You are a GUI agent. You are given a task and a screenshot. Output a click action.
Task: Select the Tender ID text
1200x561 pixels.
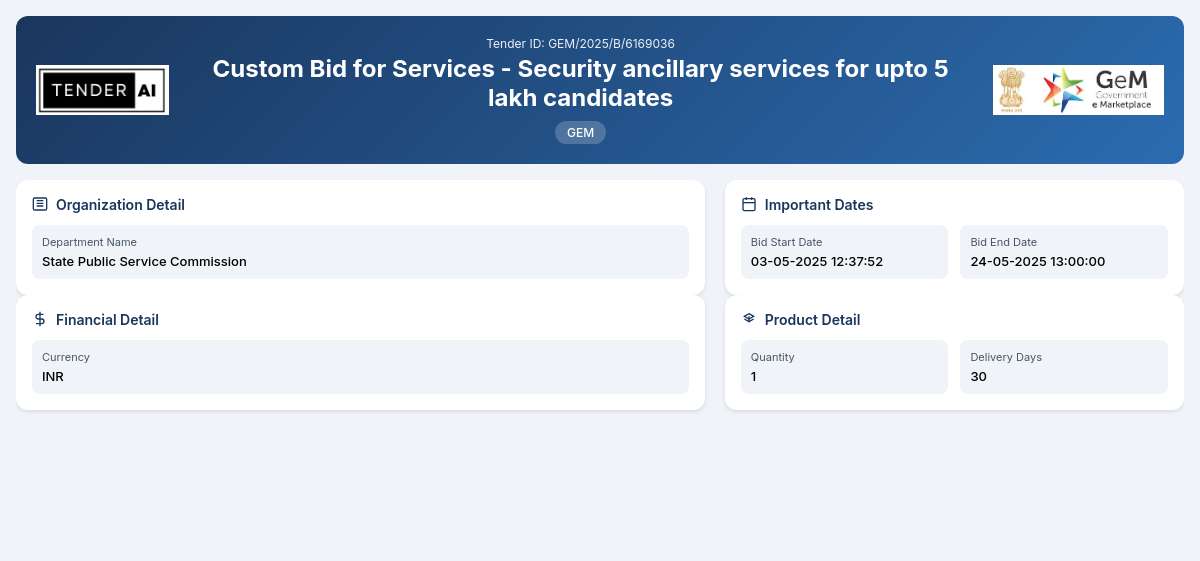[x=580, y=43]
